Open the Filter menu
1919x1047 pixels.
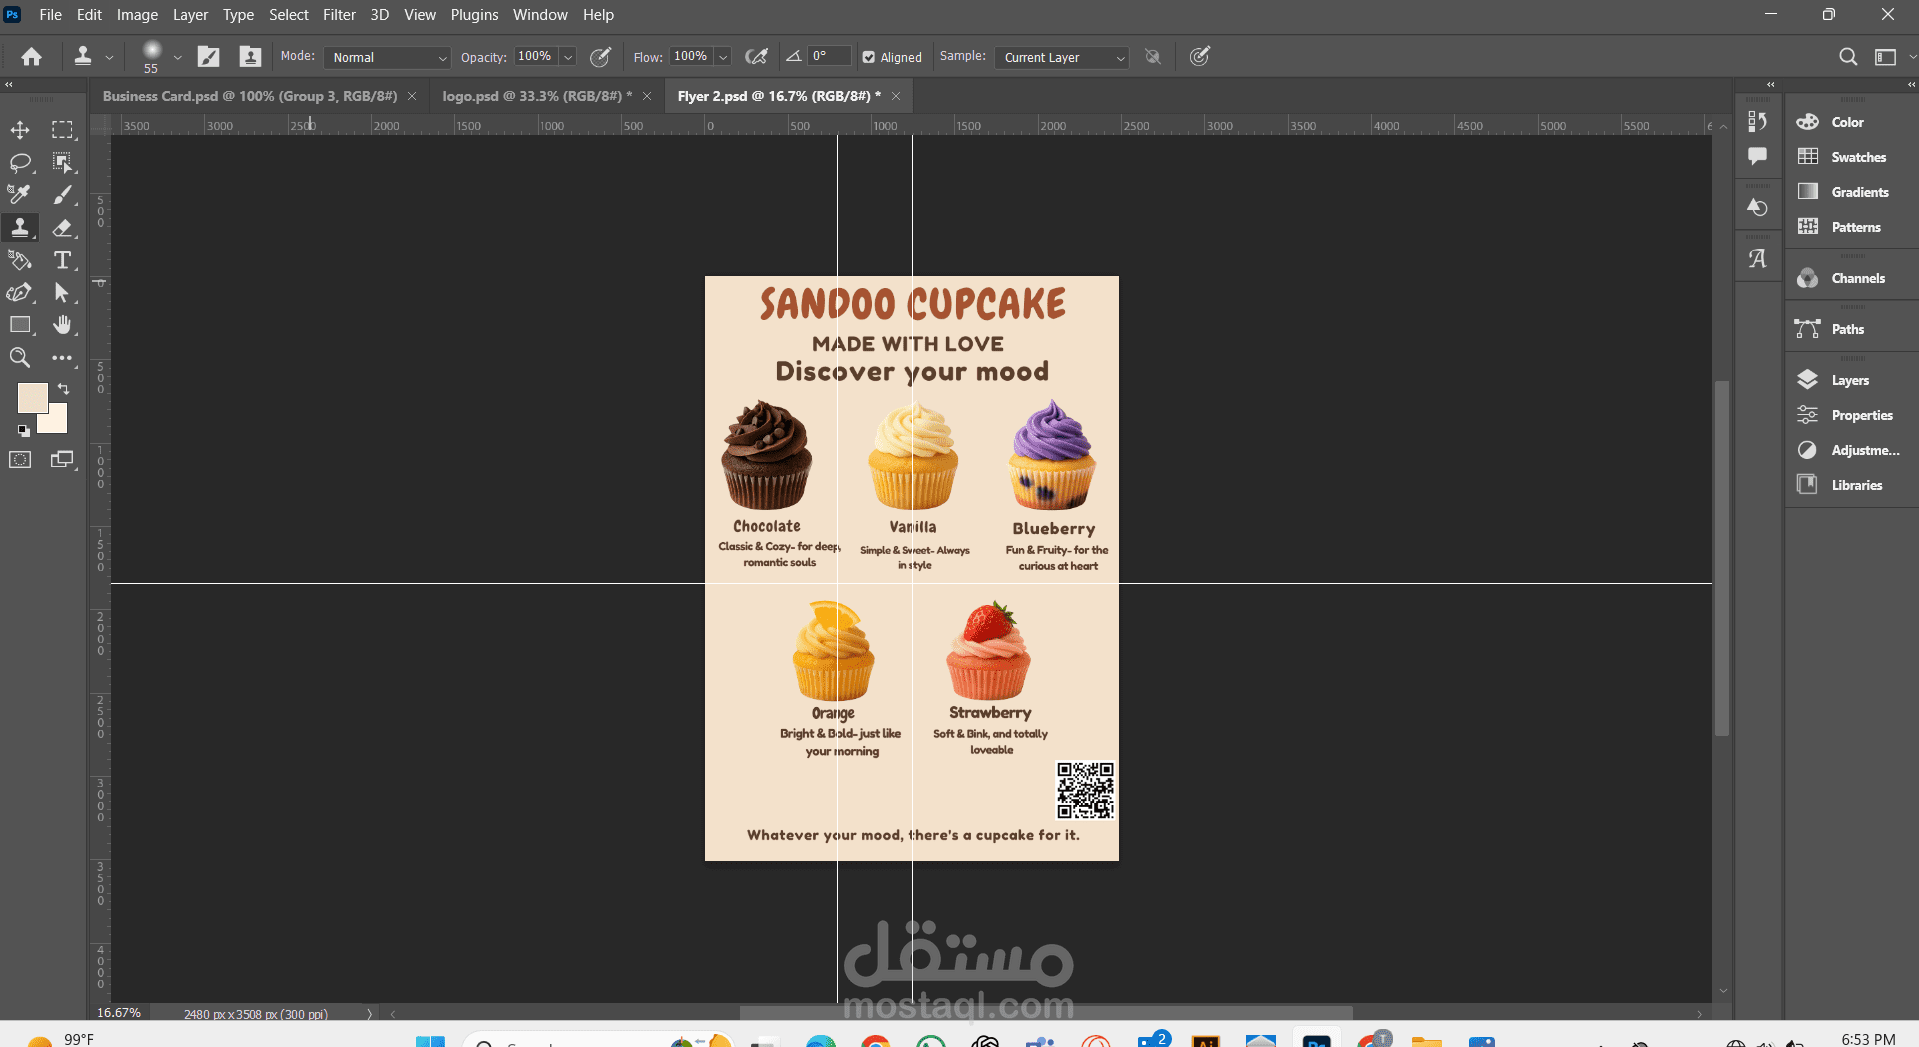[339, 15]
